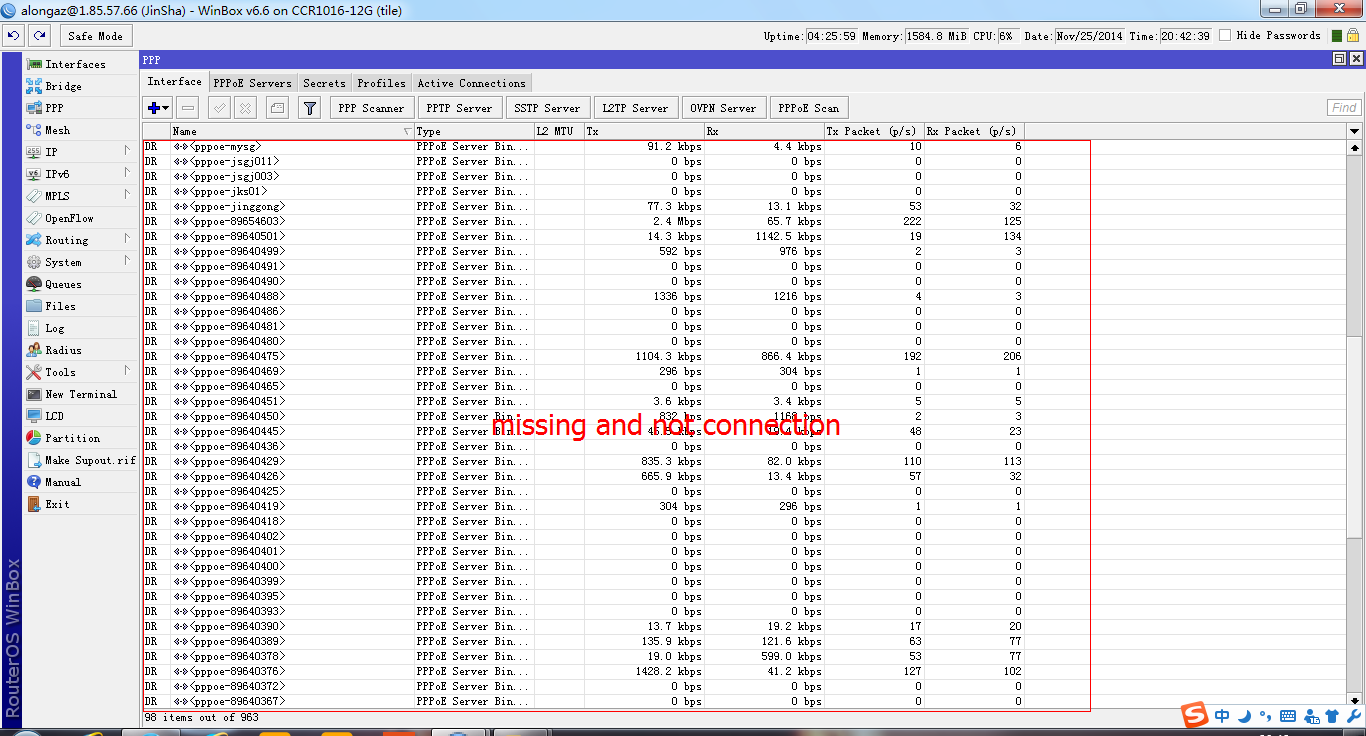Screen dimensions: 1366x736
Task: Toggle Safe Mode on
Action: tap(95, 34)
